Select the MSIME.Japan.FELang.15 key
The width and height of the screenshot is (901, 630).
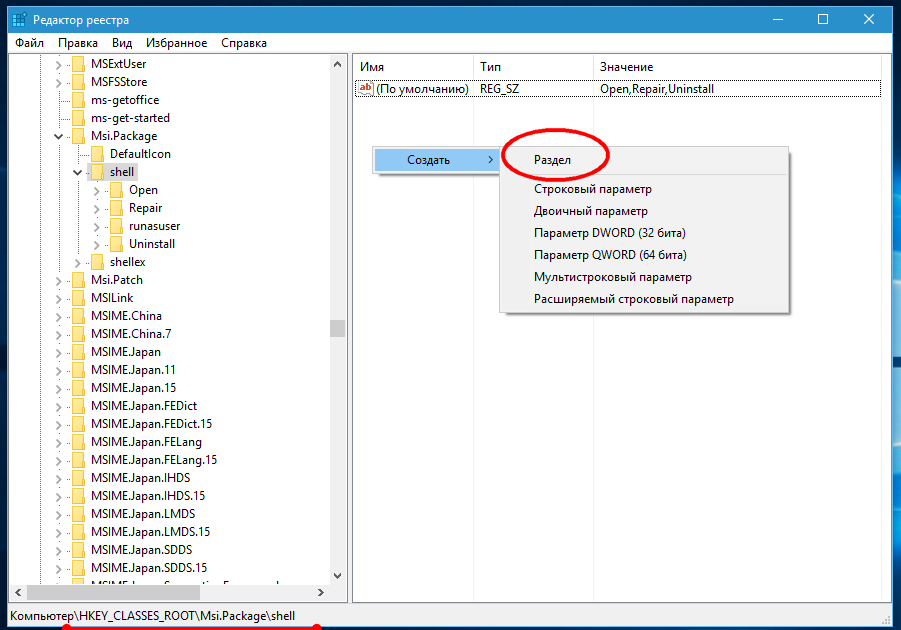point(154,460)
